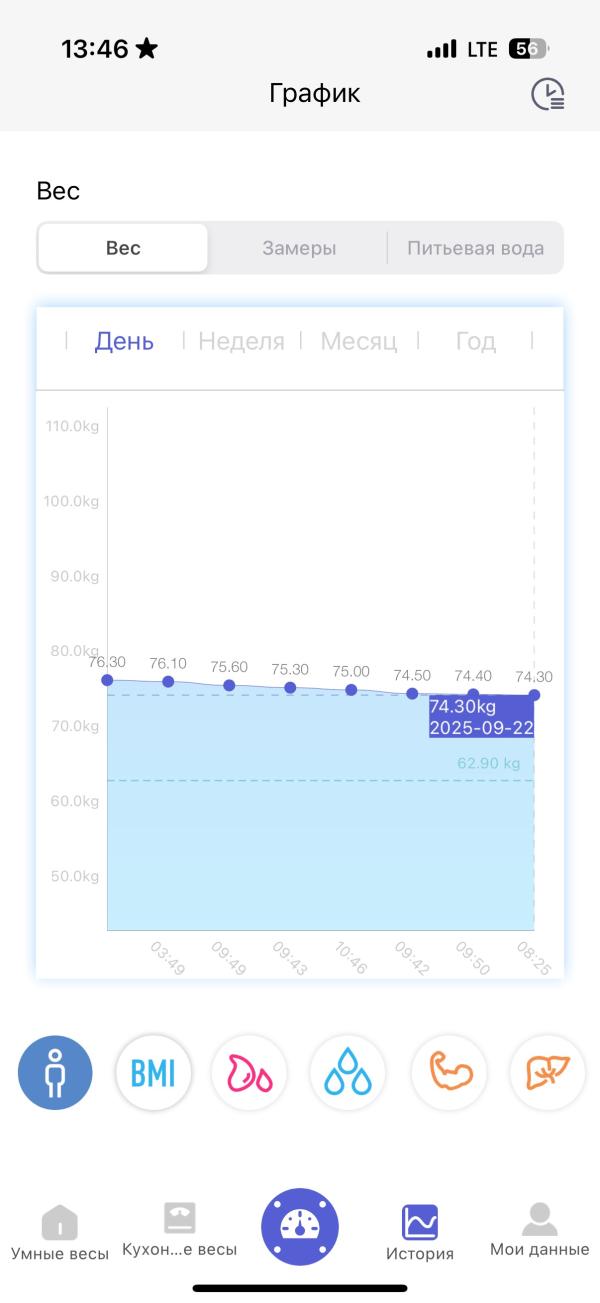This screenshot has height=1303, width=600.
Task: Select the blue water drops icon
Action: coord(347,1073)
